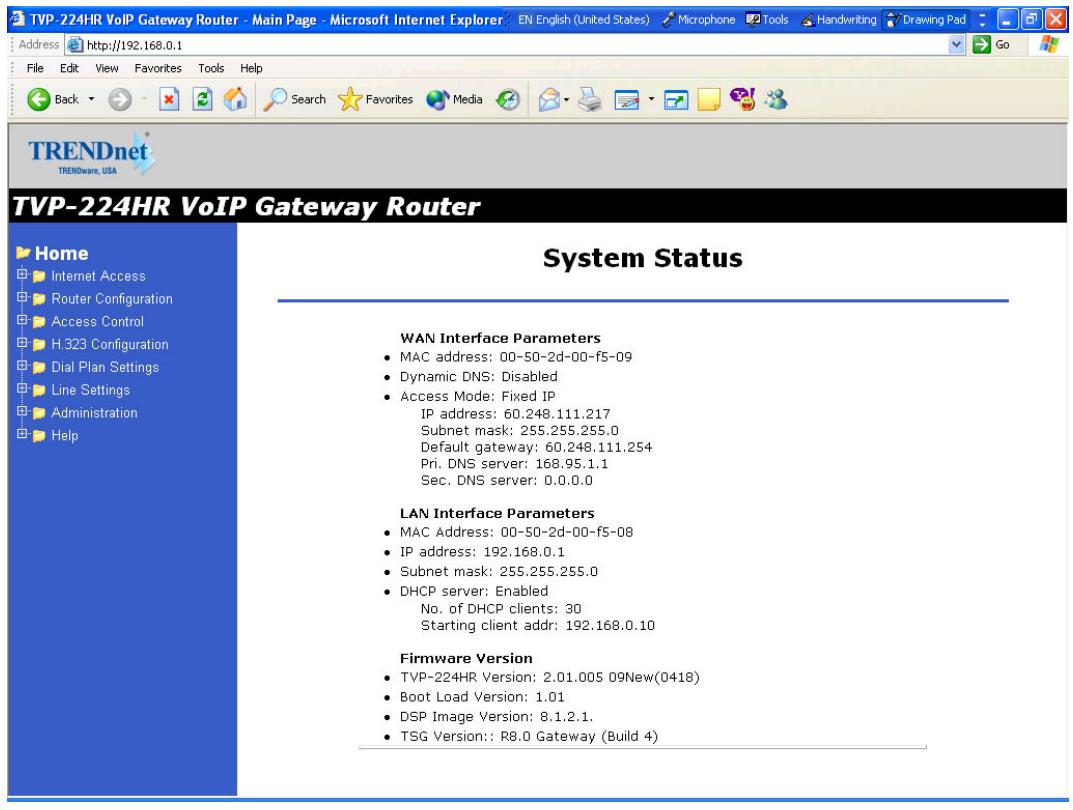Click the Home link in sidebar
The height and width of the screenshot is (810, 1073).
click(x=62, y=254)
